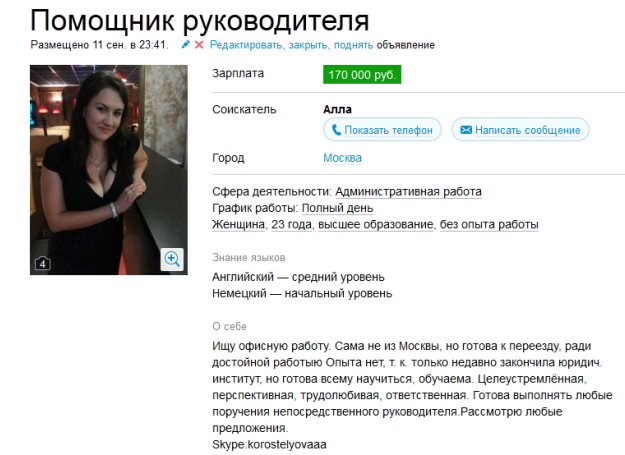Click the поднять link
This screenshot has width=625, height=455.
click(353, 45)
